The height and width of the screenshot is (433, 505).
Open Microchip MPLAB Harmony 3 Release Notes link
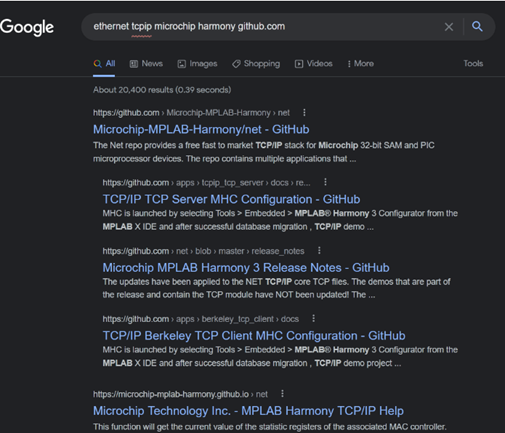(246, 268)
